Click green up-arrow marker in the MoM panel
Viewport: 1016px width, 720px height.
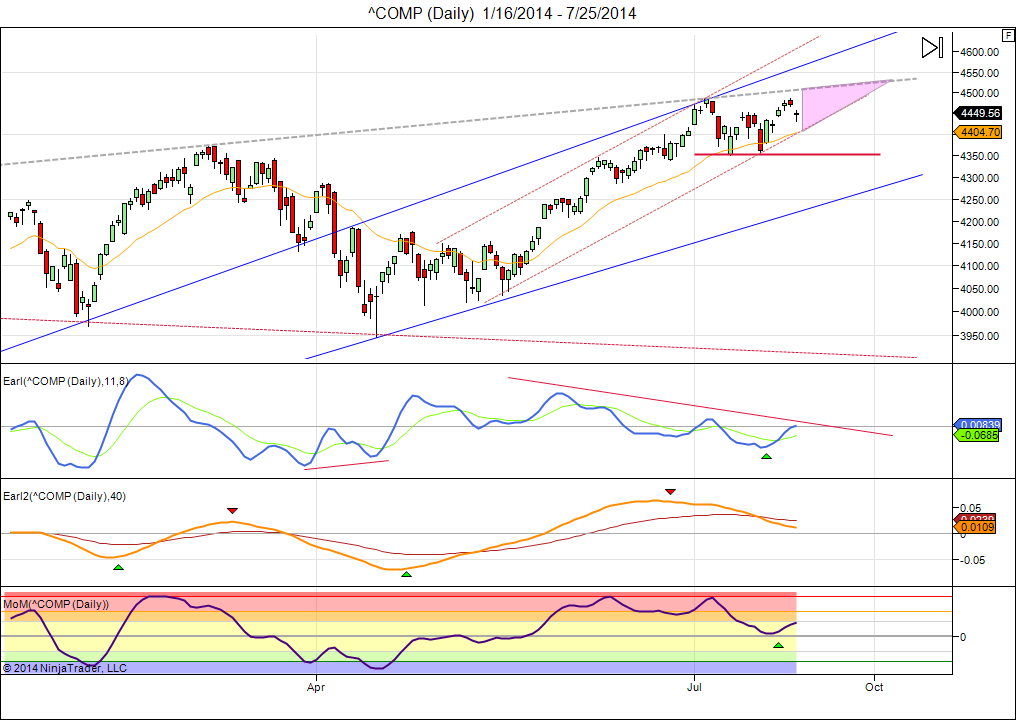[778, 645]
